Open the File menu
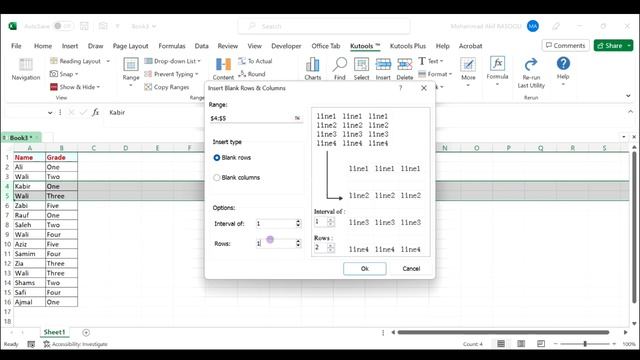640x360 pixels. pos(16,46)
